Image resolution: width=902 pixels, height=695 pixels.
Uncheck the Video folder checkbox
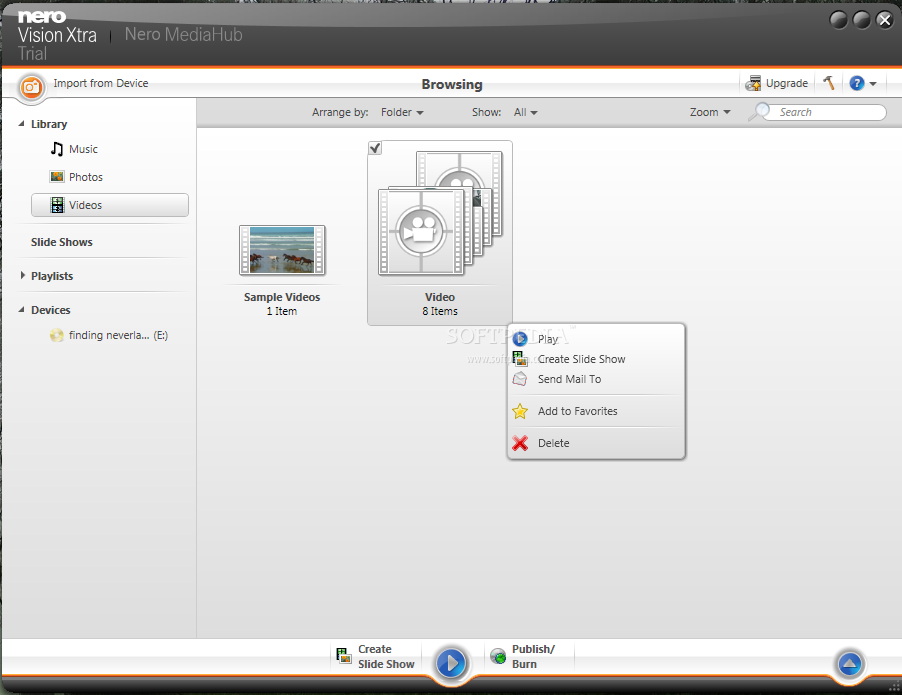[x=375, y=148]
